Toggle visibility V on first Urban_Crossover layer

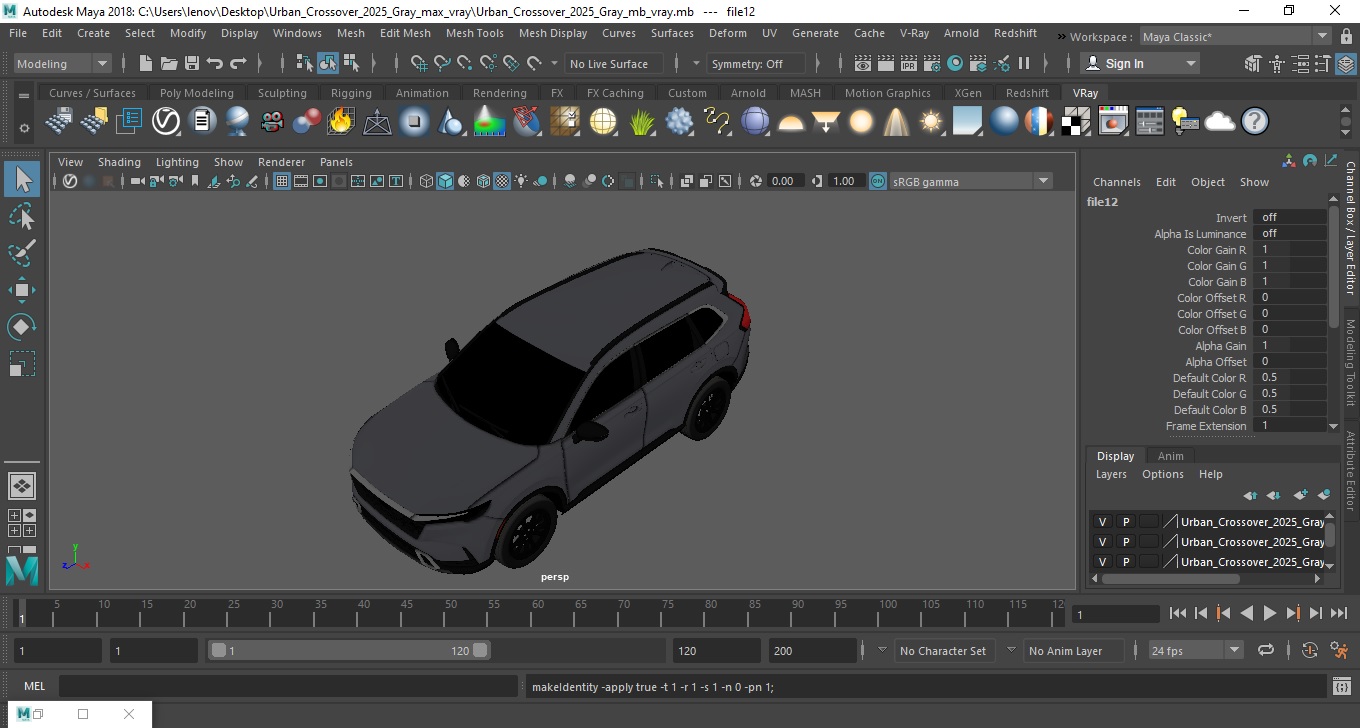point(1102,522)
